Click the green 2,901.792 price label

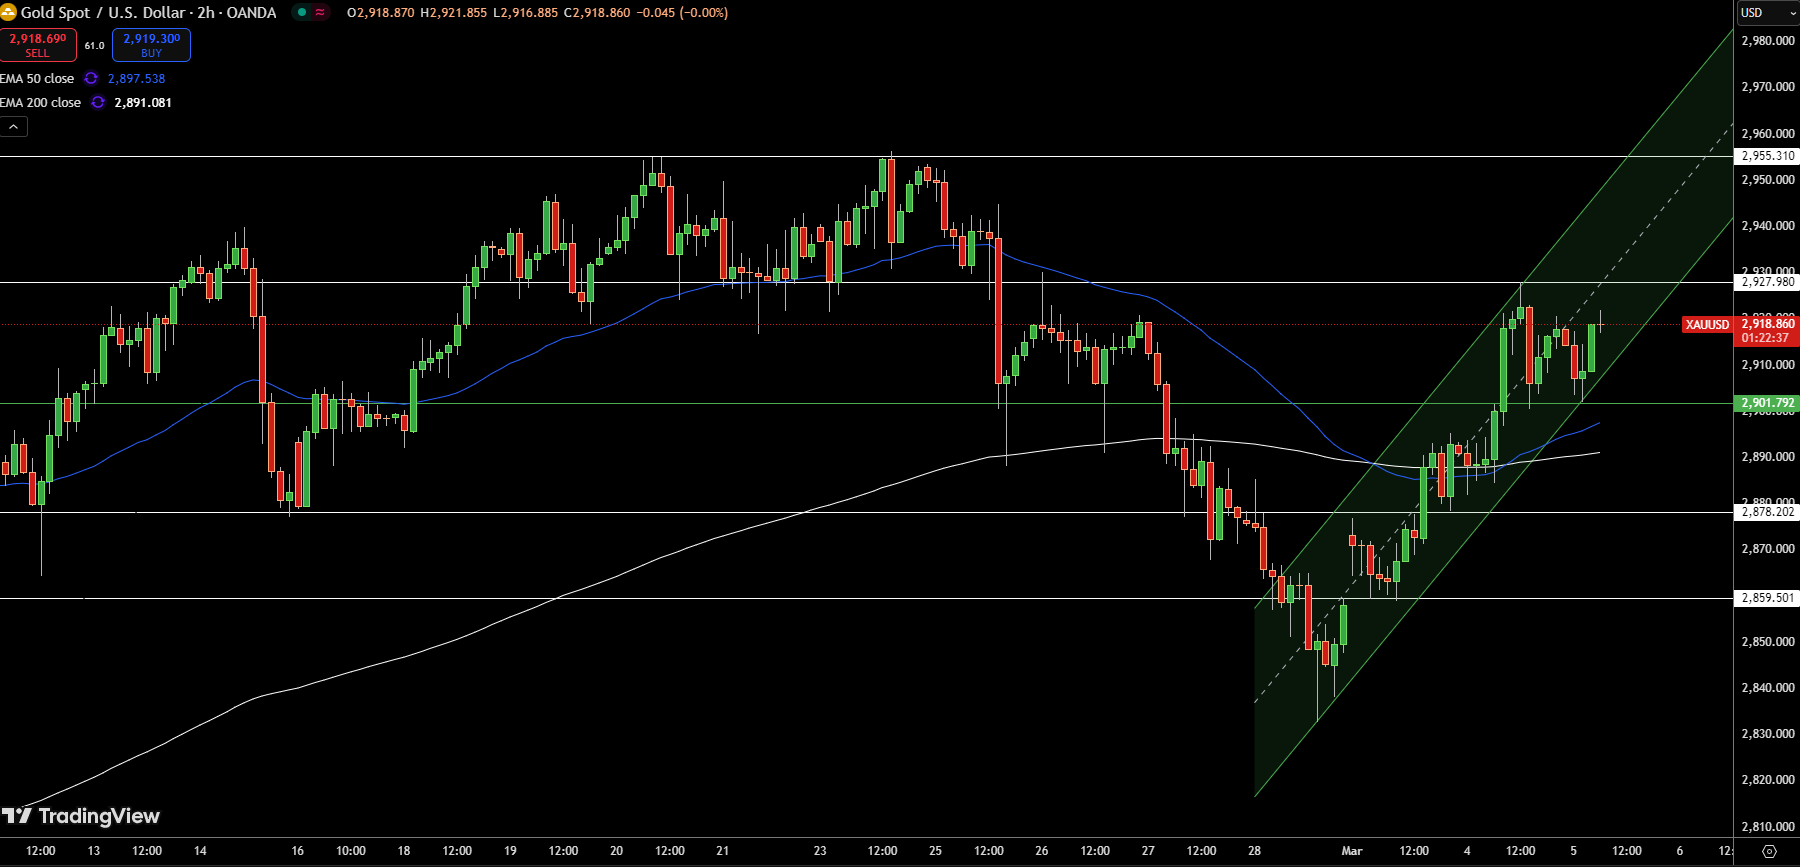[x=1767, y=403]
